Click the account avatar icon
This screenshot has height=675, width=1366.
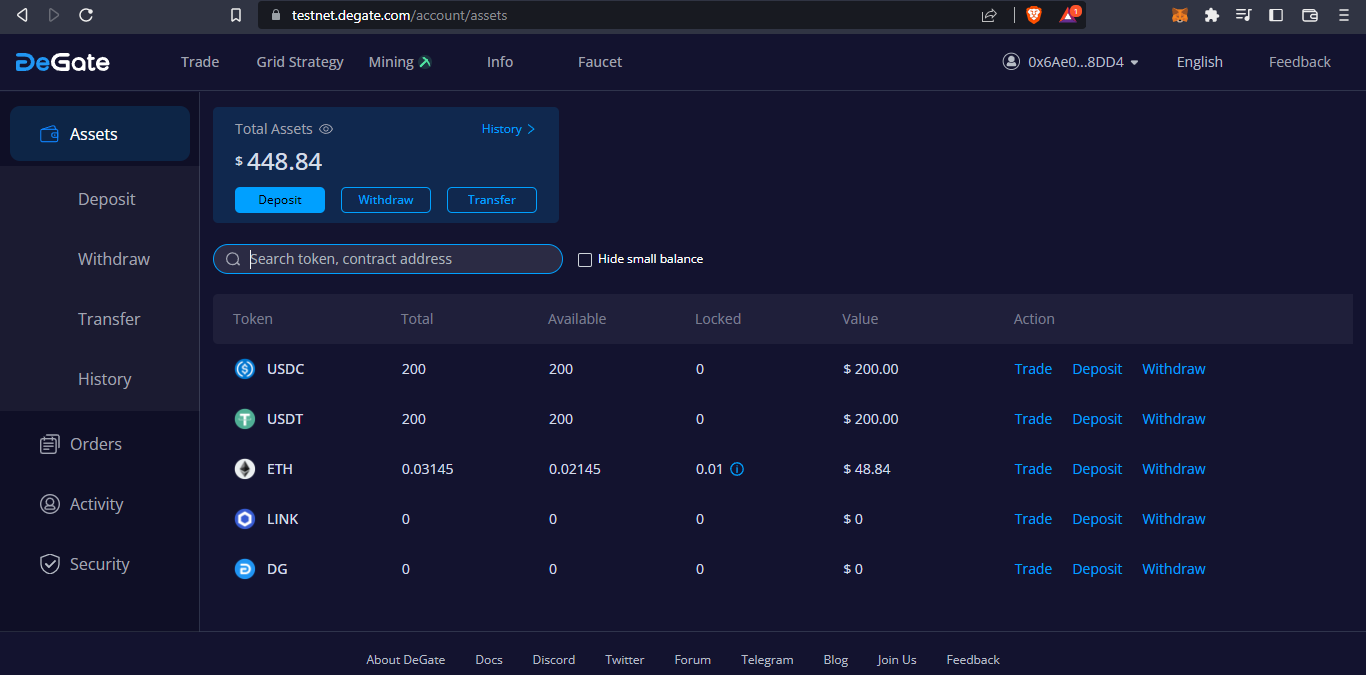coord(1011,62)
